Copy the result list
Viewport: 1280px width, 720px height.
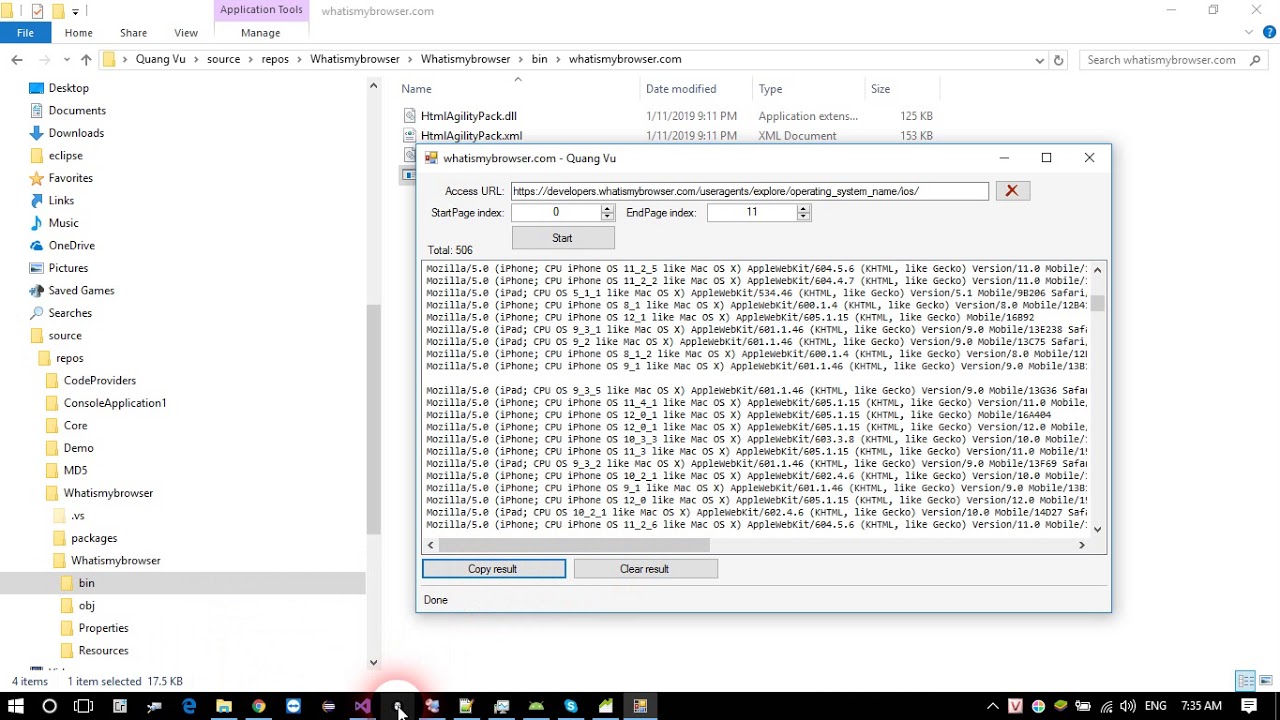(x=494, y=569)
